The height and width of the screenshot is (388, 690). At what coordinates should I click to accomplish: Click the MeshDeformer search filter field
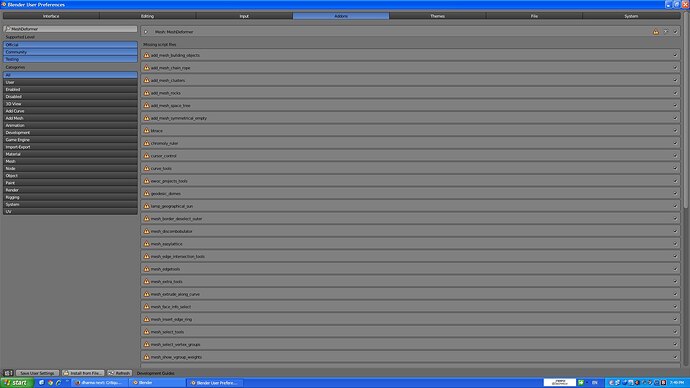click(x=70, y=29)
